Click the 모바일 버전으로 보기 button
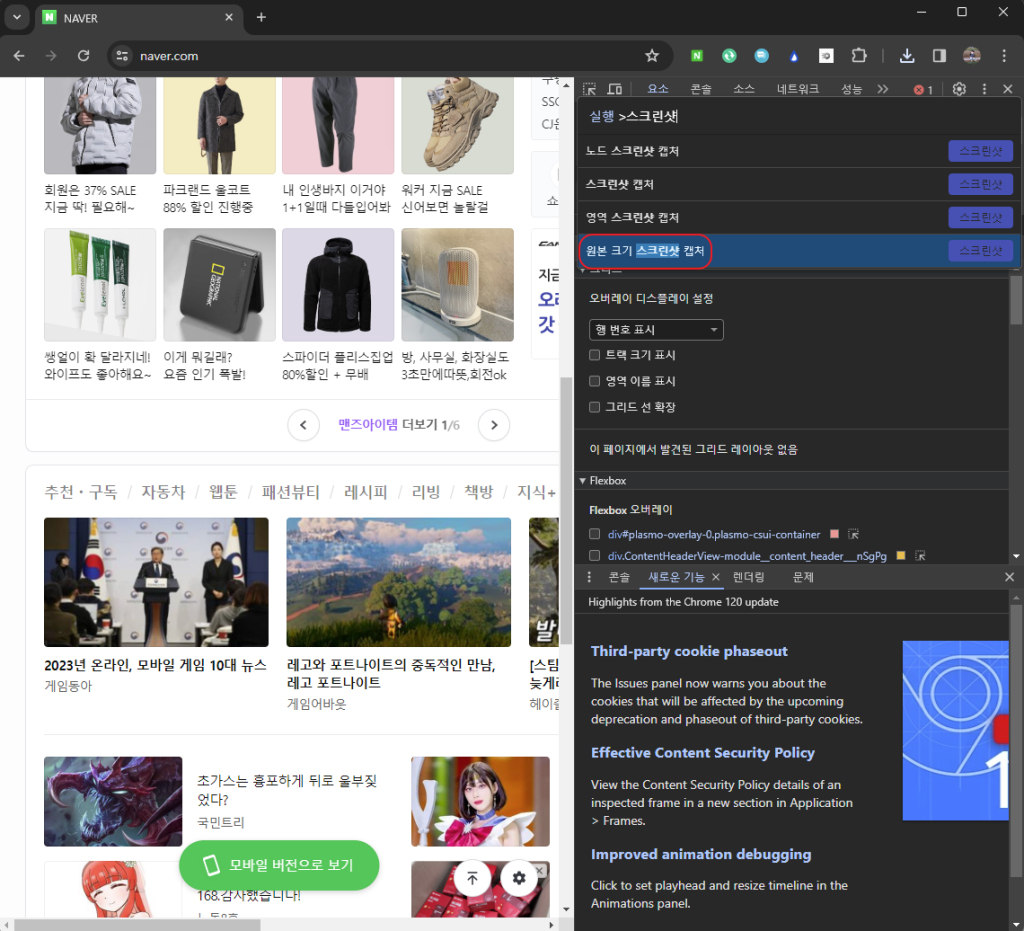This screenshot has height=931, width=1024. [279, 865]
